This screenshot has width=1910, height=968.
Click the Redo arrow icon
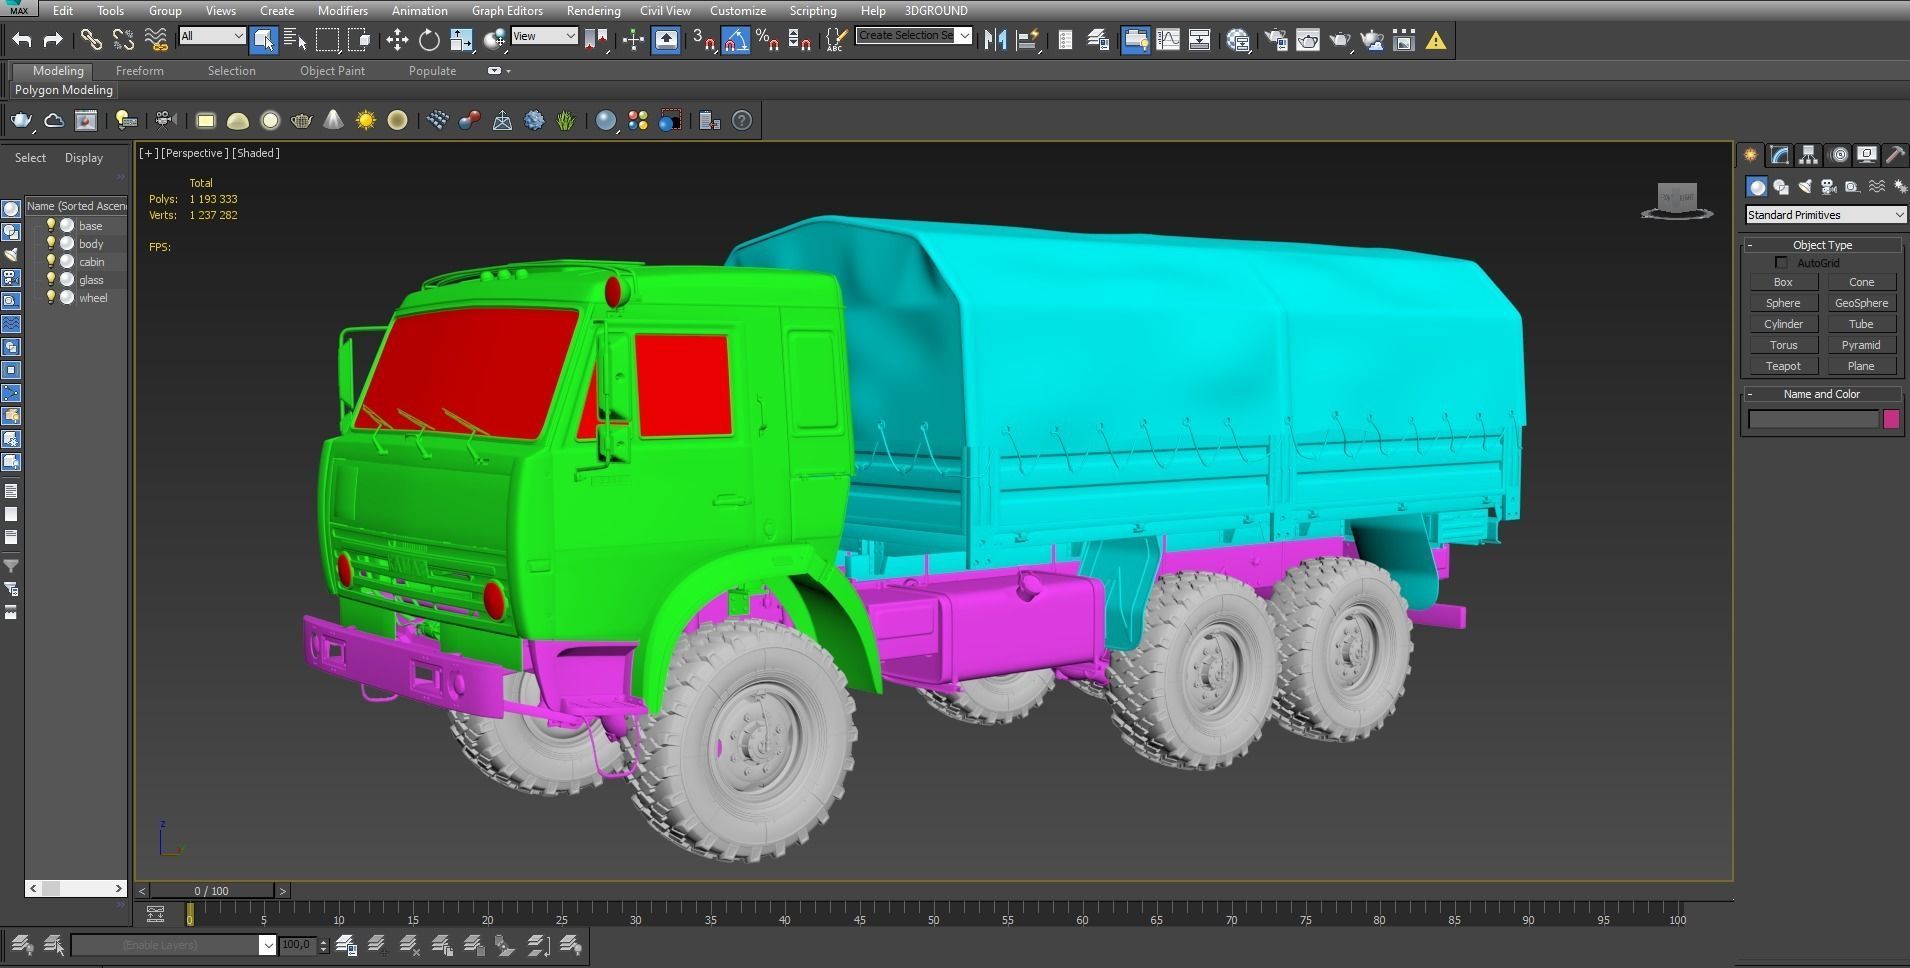53,40
